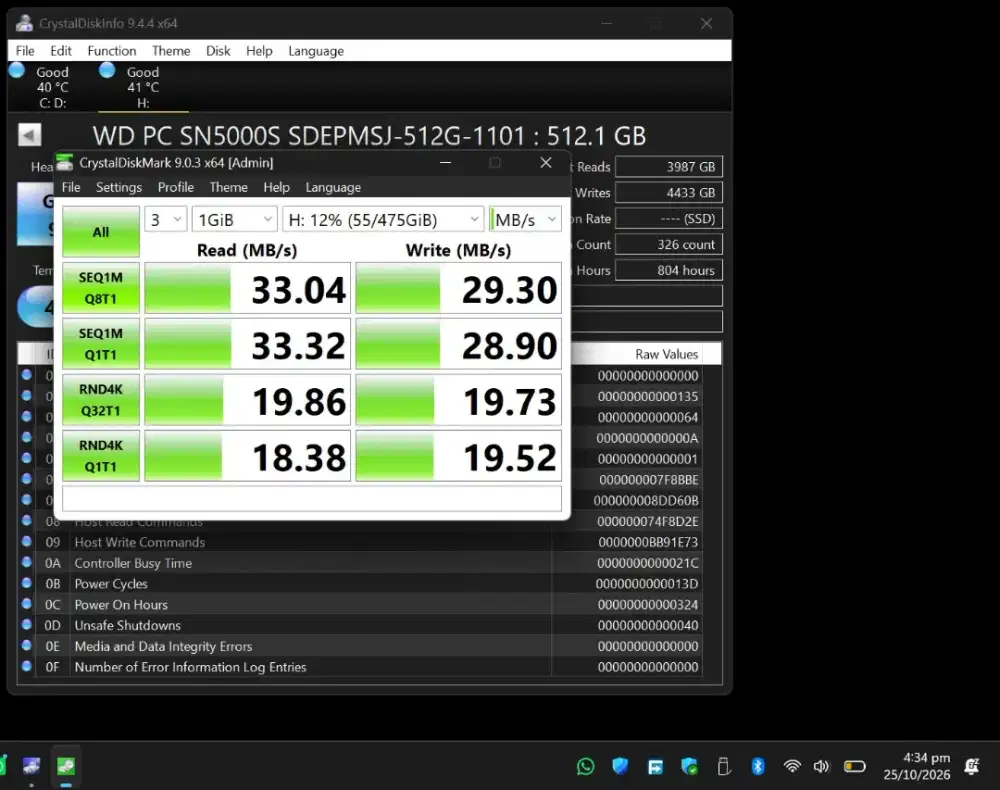Go to previous disk with arrow button
Viewport: 1000px width, 790px height.
29,135
